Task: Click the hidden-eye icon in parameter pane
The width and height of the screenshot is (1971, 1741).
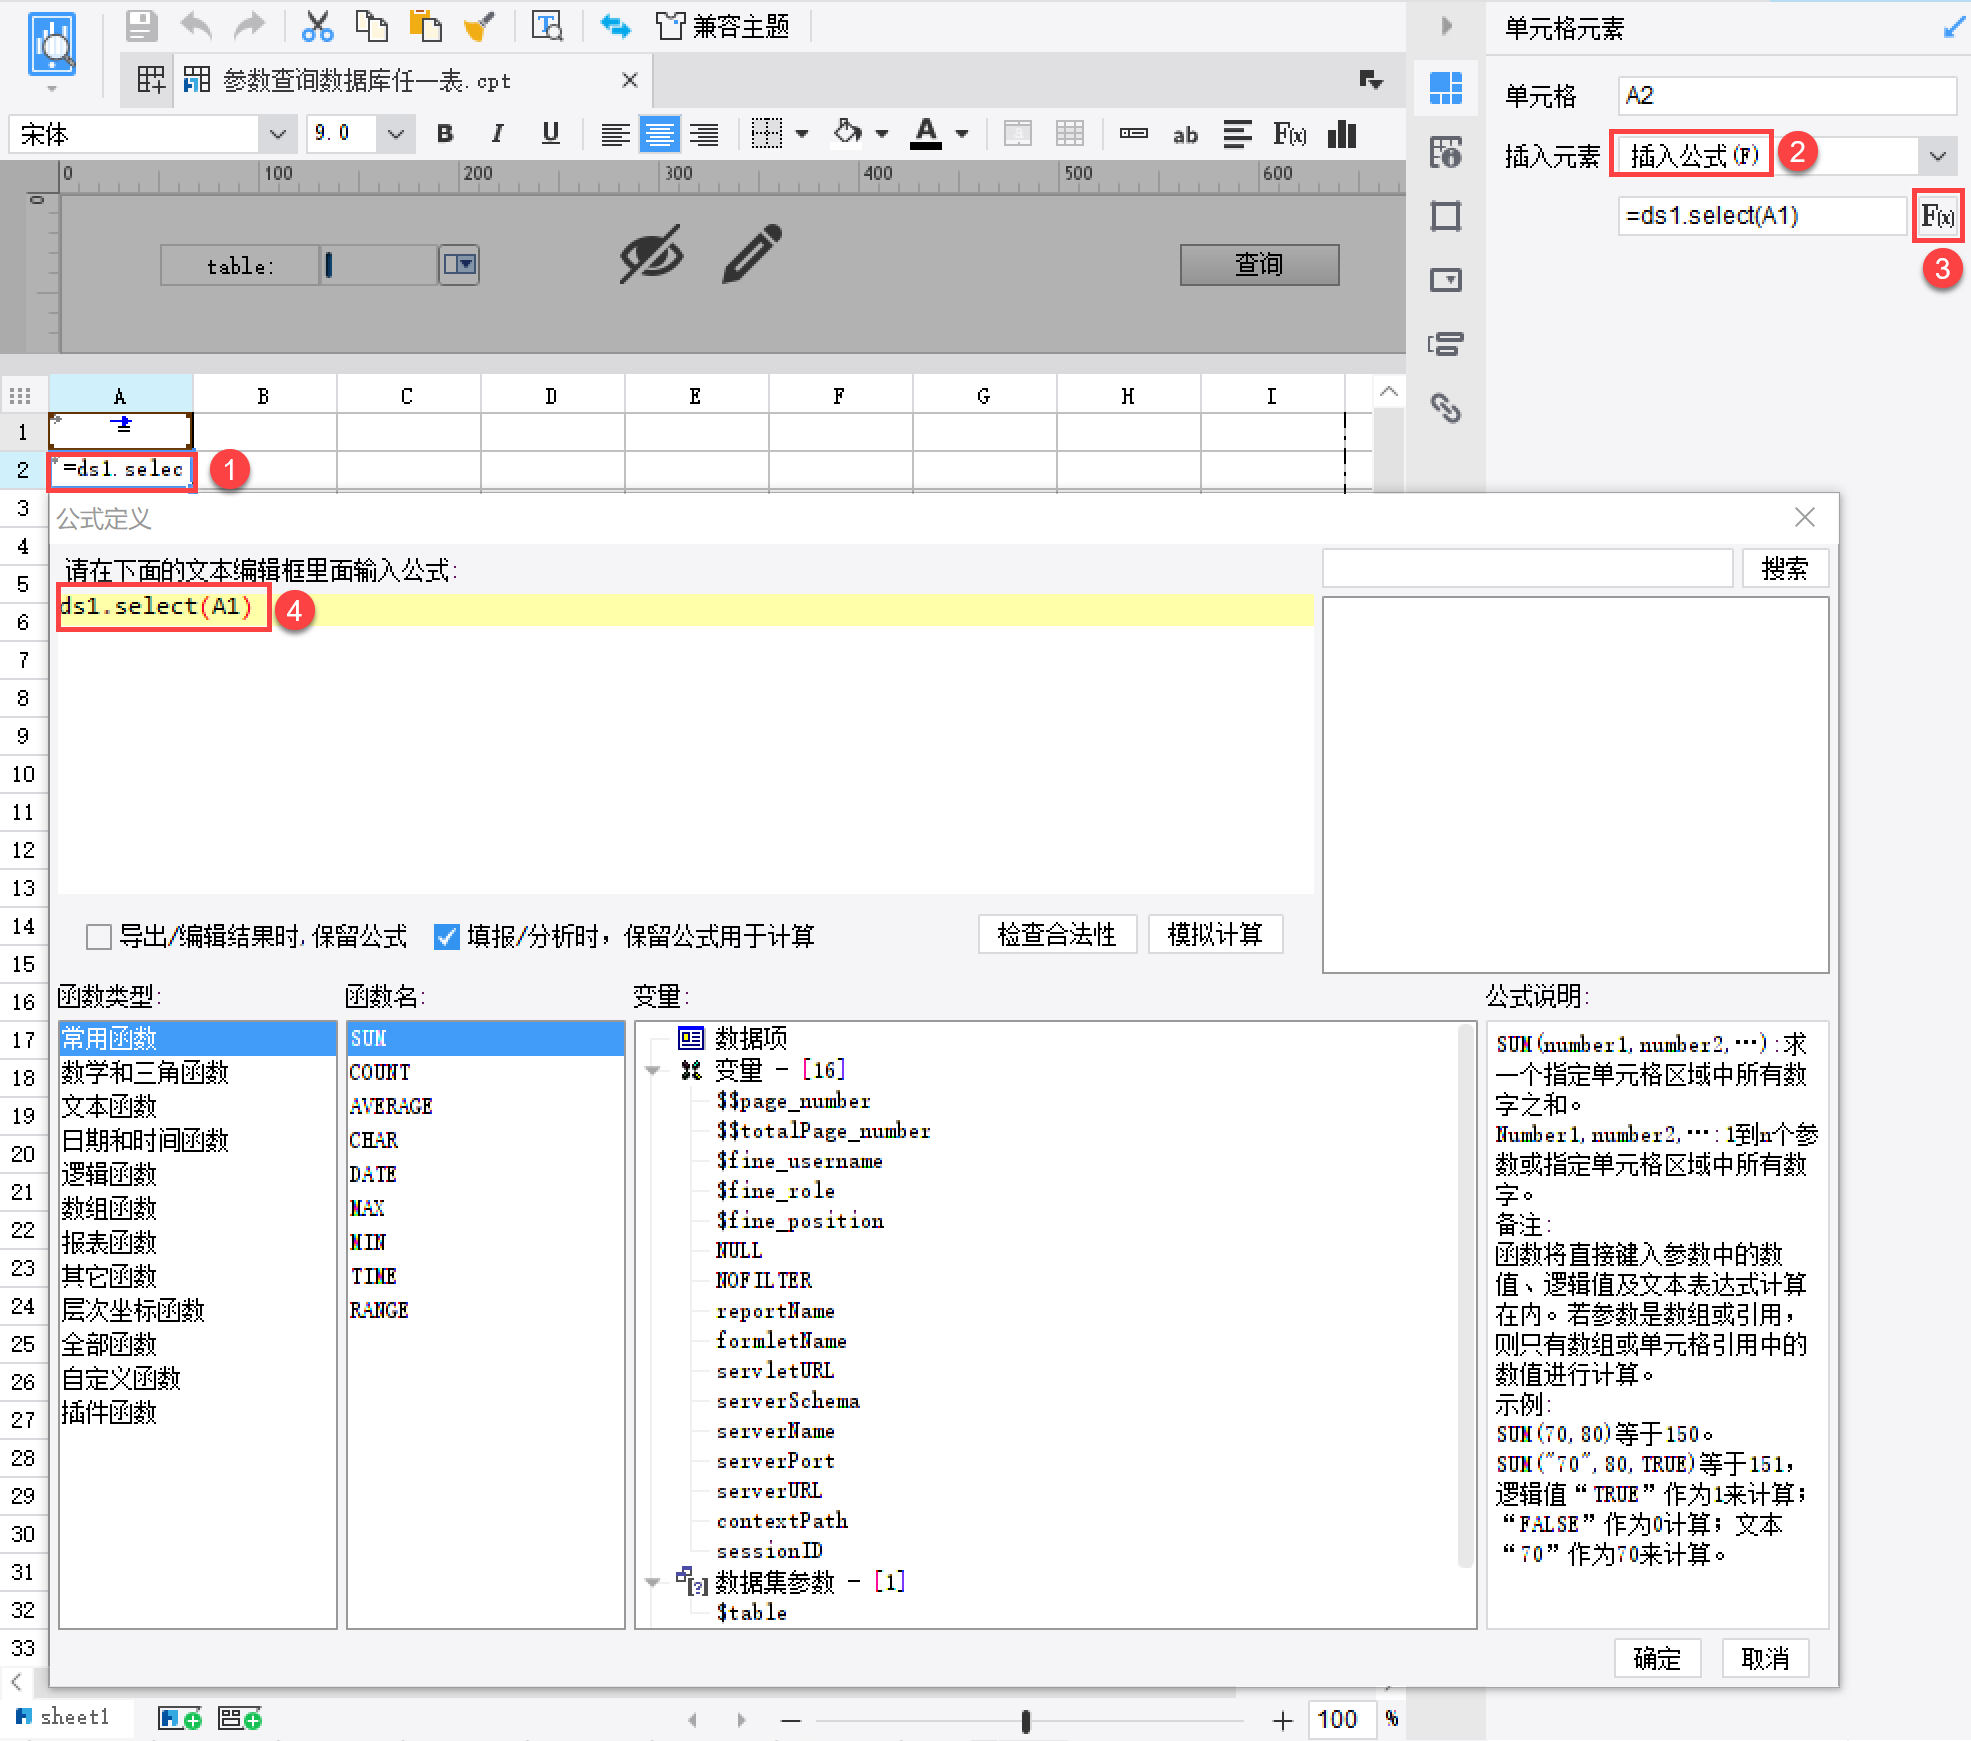Action: [x=651, y=254]
